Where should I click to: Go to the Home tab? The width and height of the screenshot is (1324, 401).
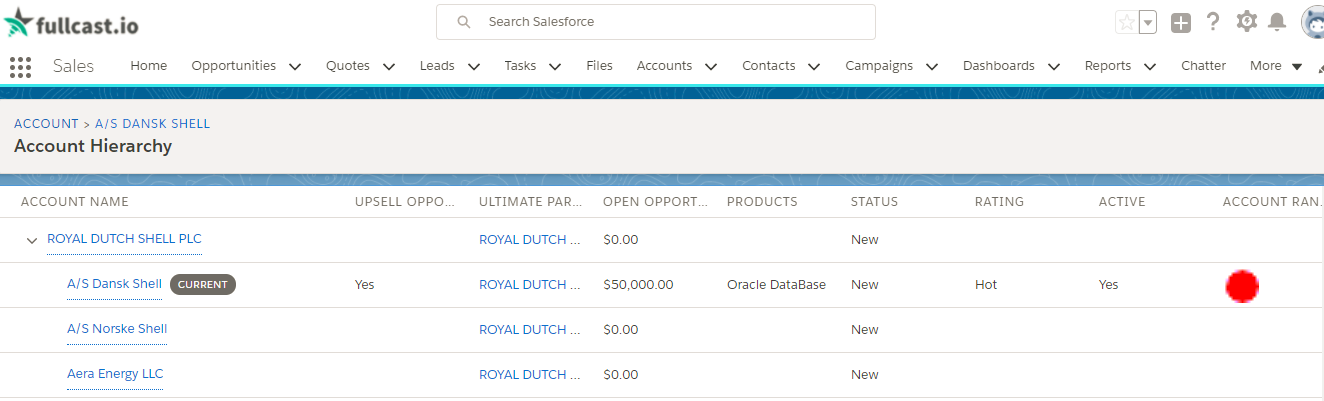coord(149,66)
